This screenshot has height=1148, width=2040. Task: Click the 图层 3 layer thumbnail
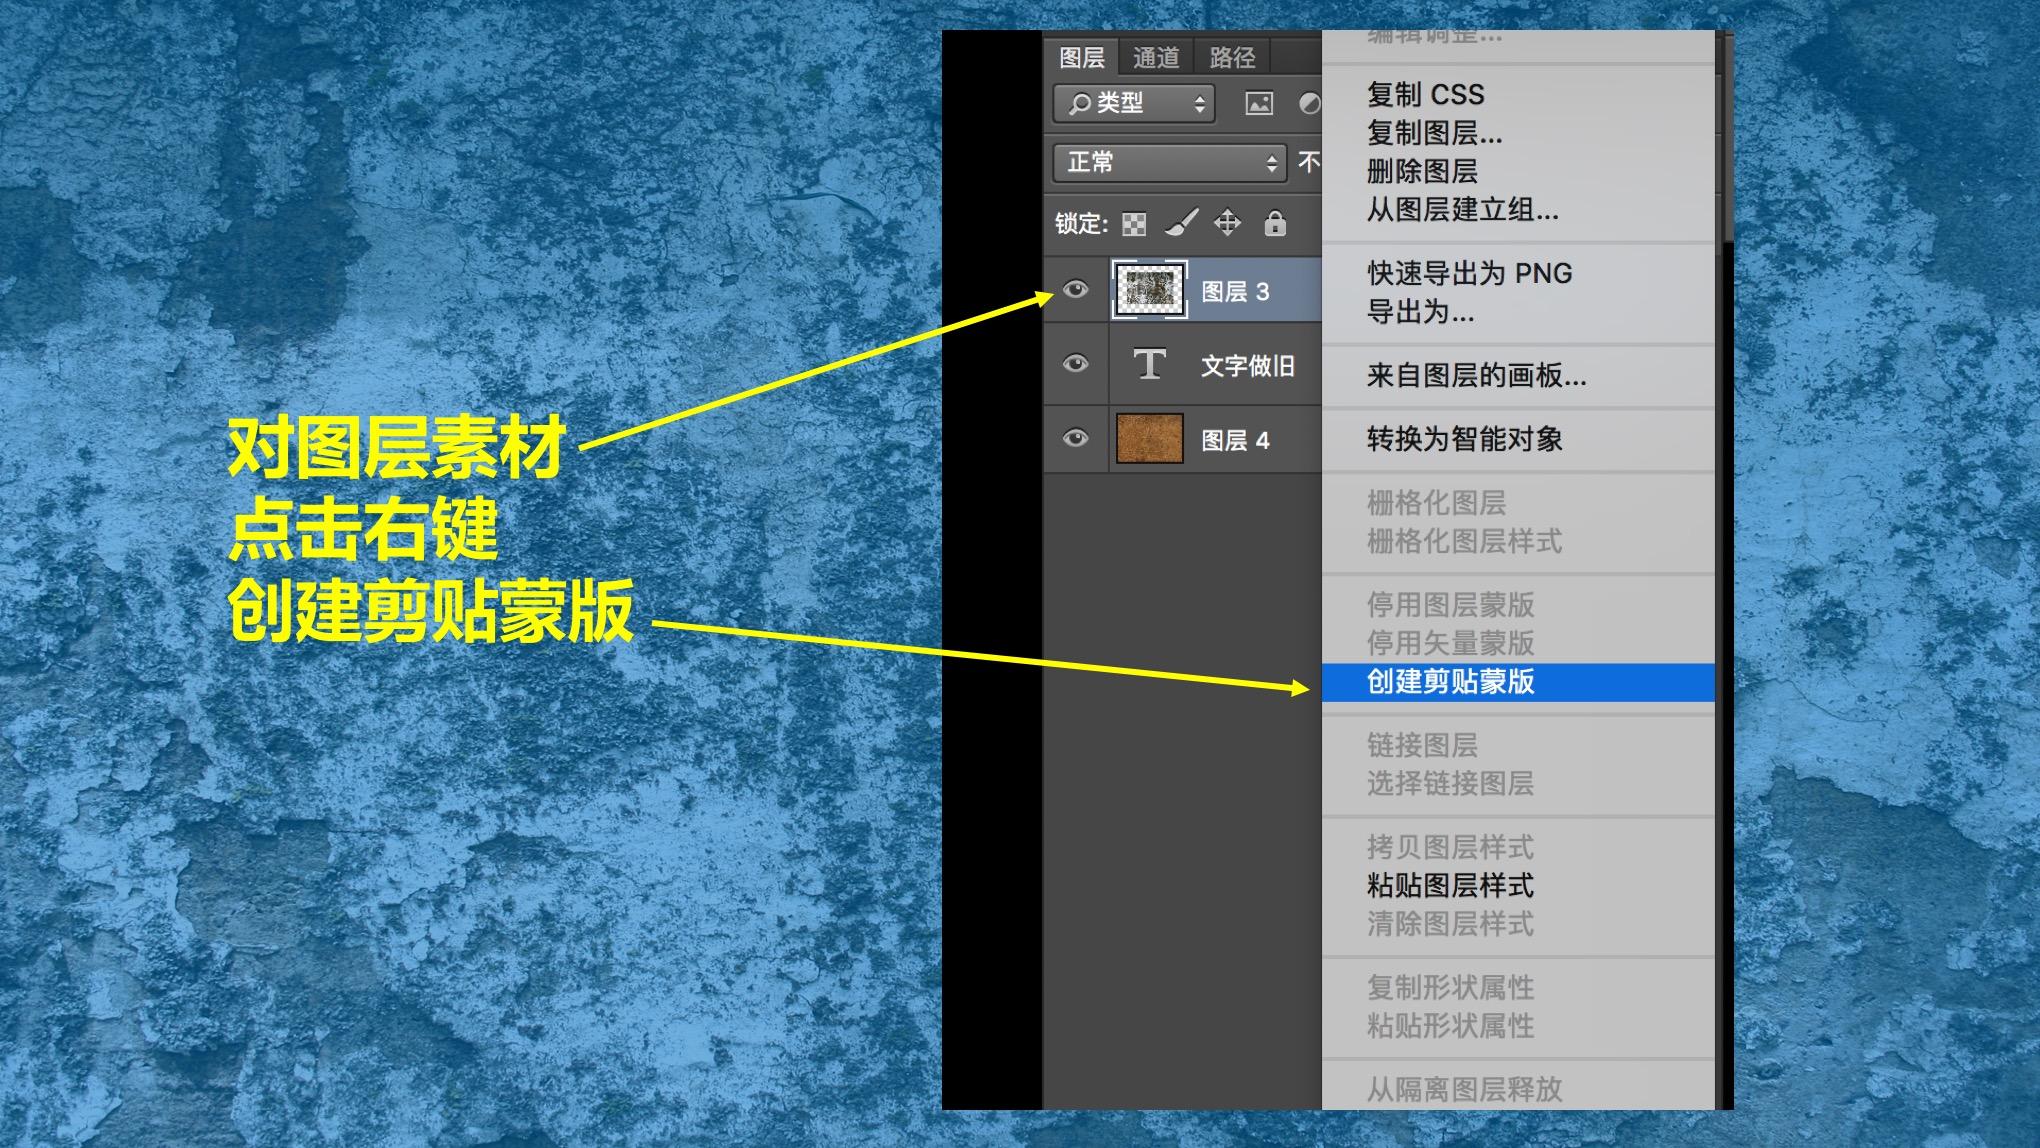(1150, 290)
